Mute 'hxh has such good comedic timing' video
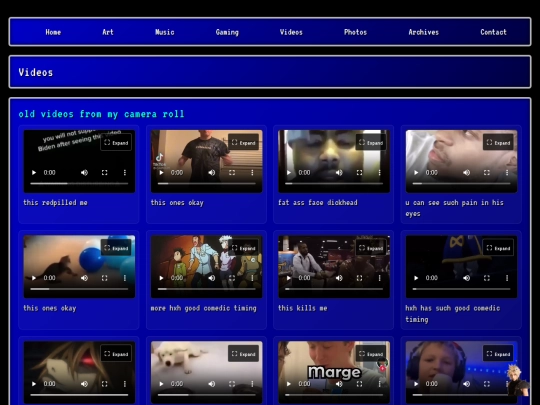Viewport: 540px width, 405px height. coord(467,278)
